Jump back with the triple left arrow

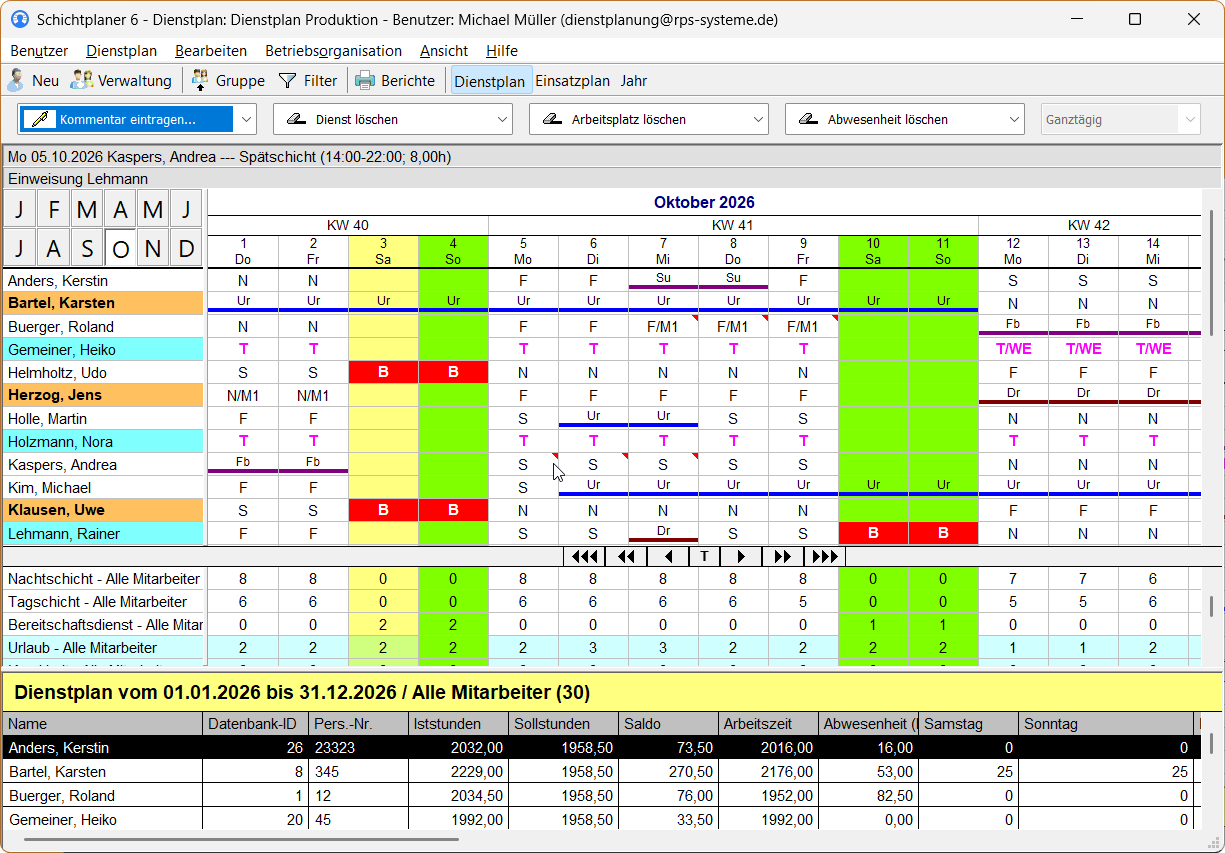584,557
